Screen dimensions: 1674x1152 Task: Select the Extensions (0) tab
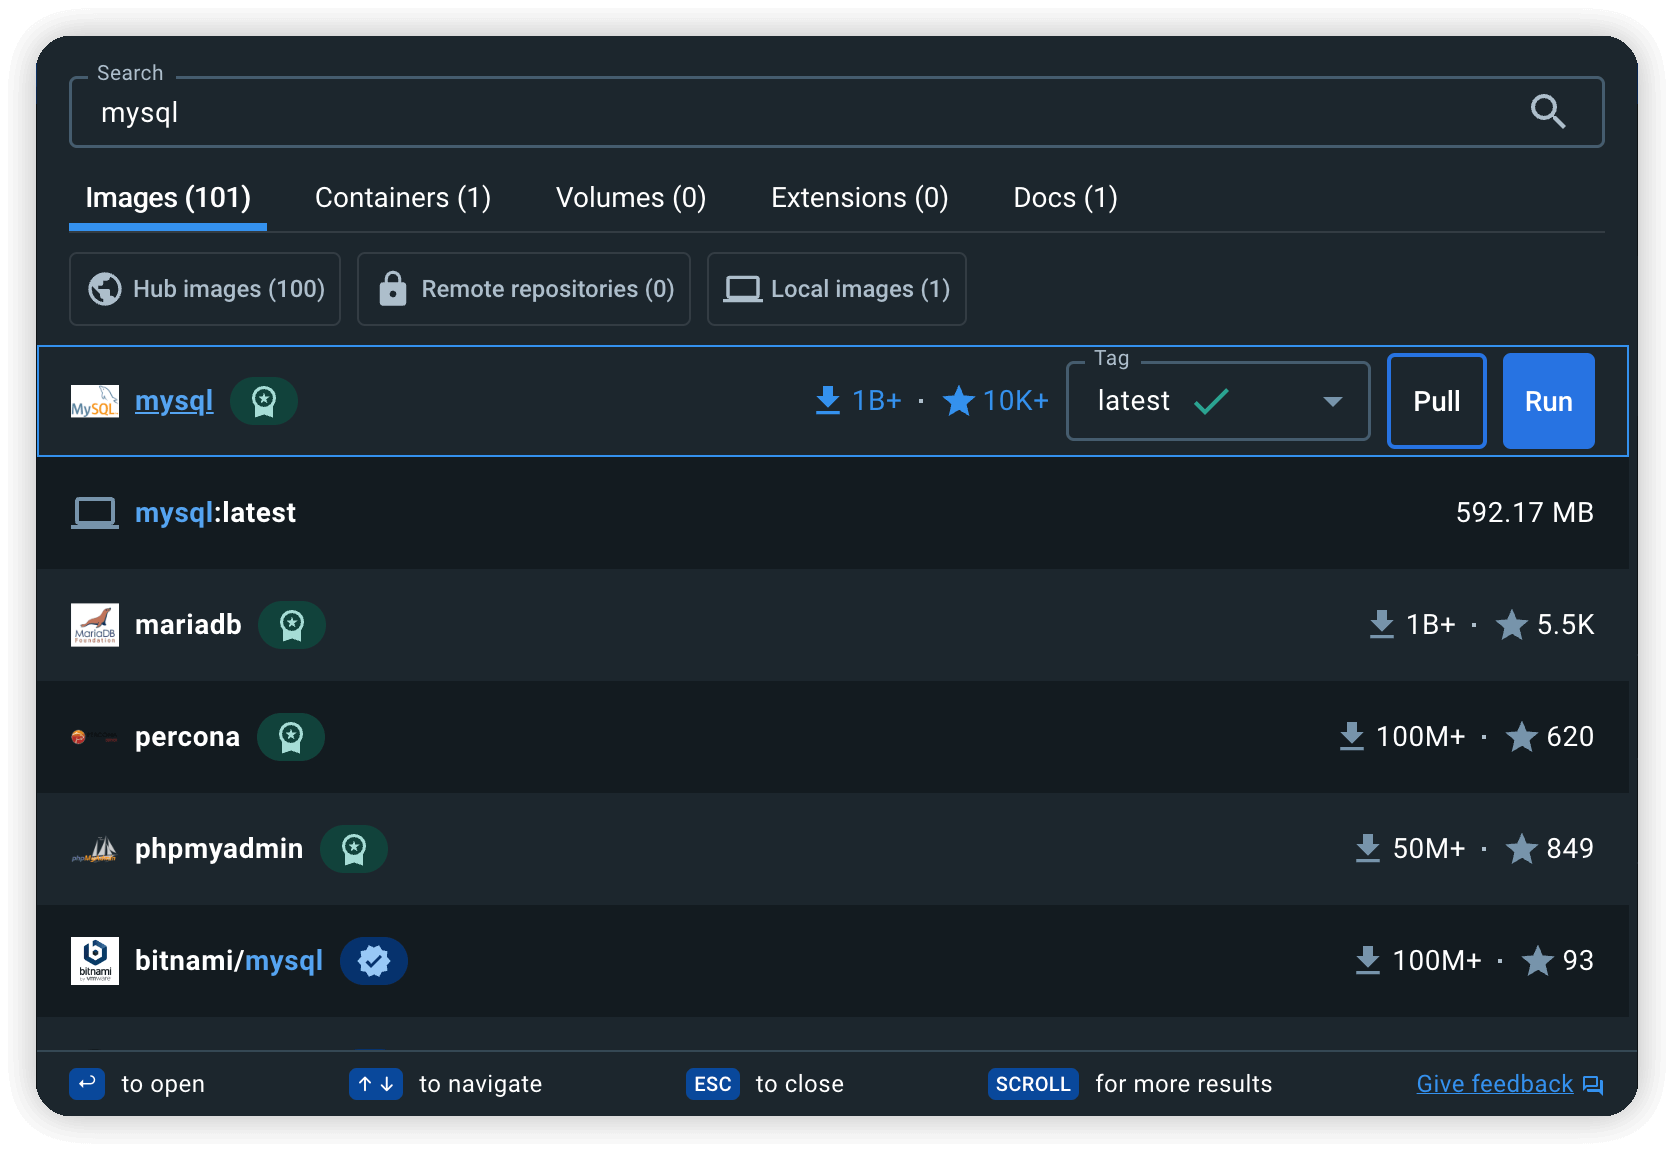pyautogui.click(x=860, y=198)
